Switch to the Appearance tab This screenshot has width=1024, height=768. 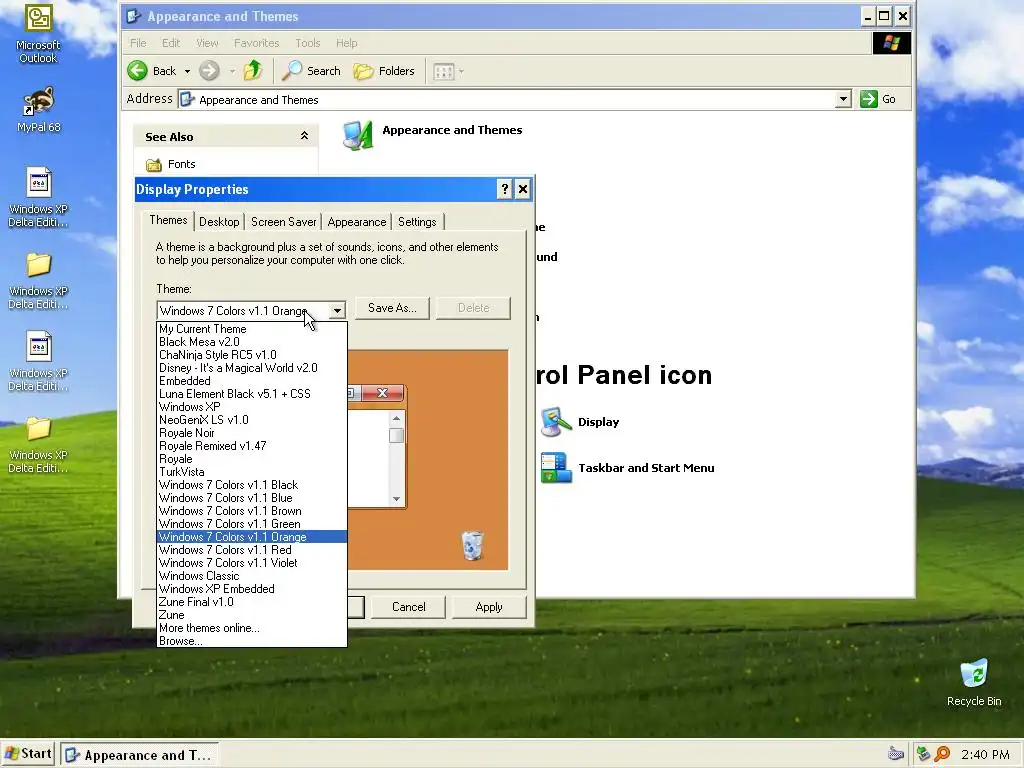click(357, 222)
